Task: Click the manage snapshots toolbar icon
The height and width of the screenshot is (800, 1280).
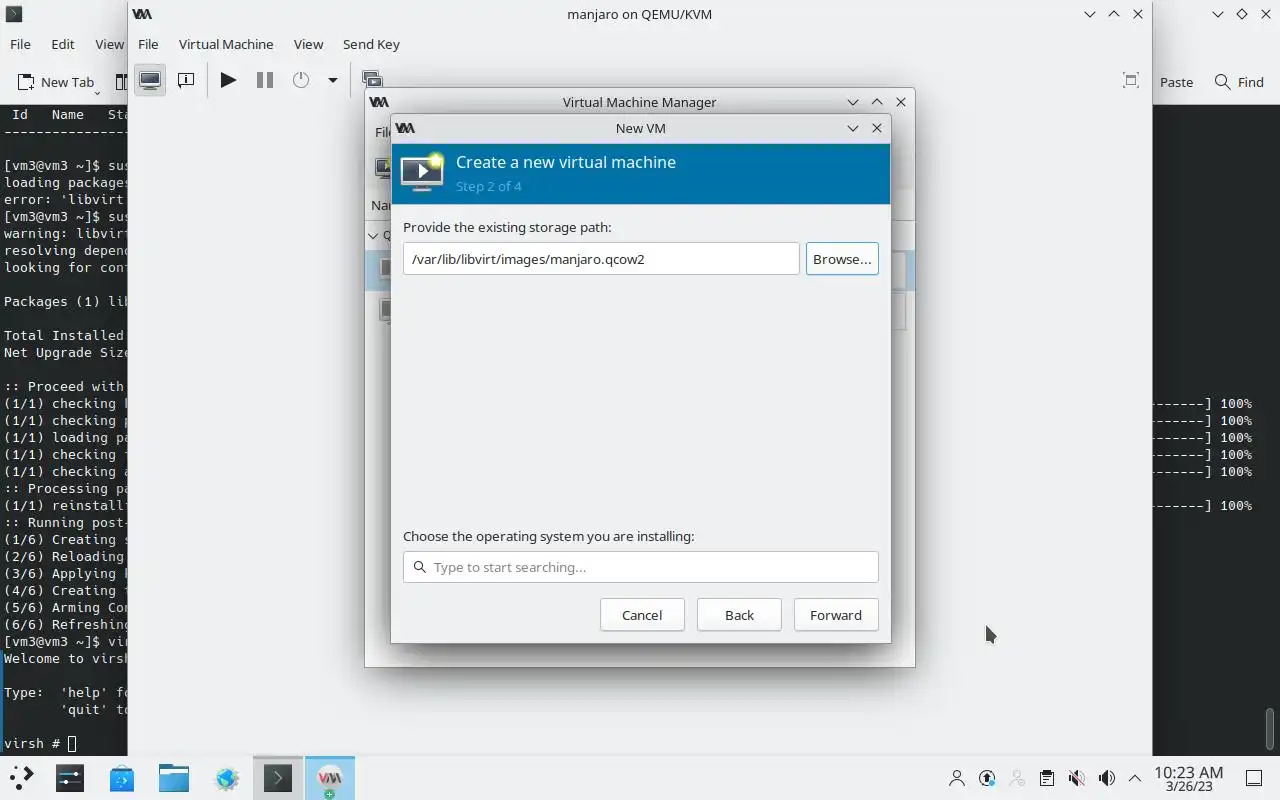Action: (372, 79)
